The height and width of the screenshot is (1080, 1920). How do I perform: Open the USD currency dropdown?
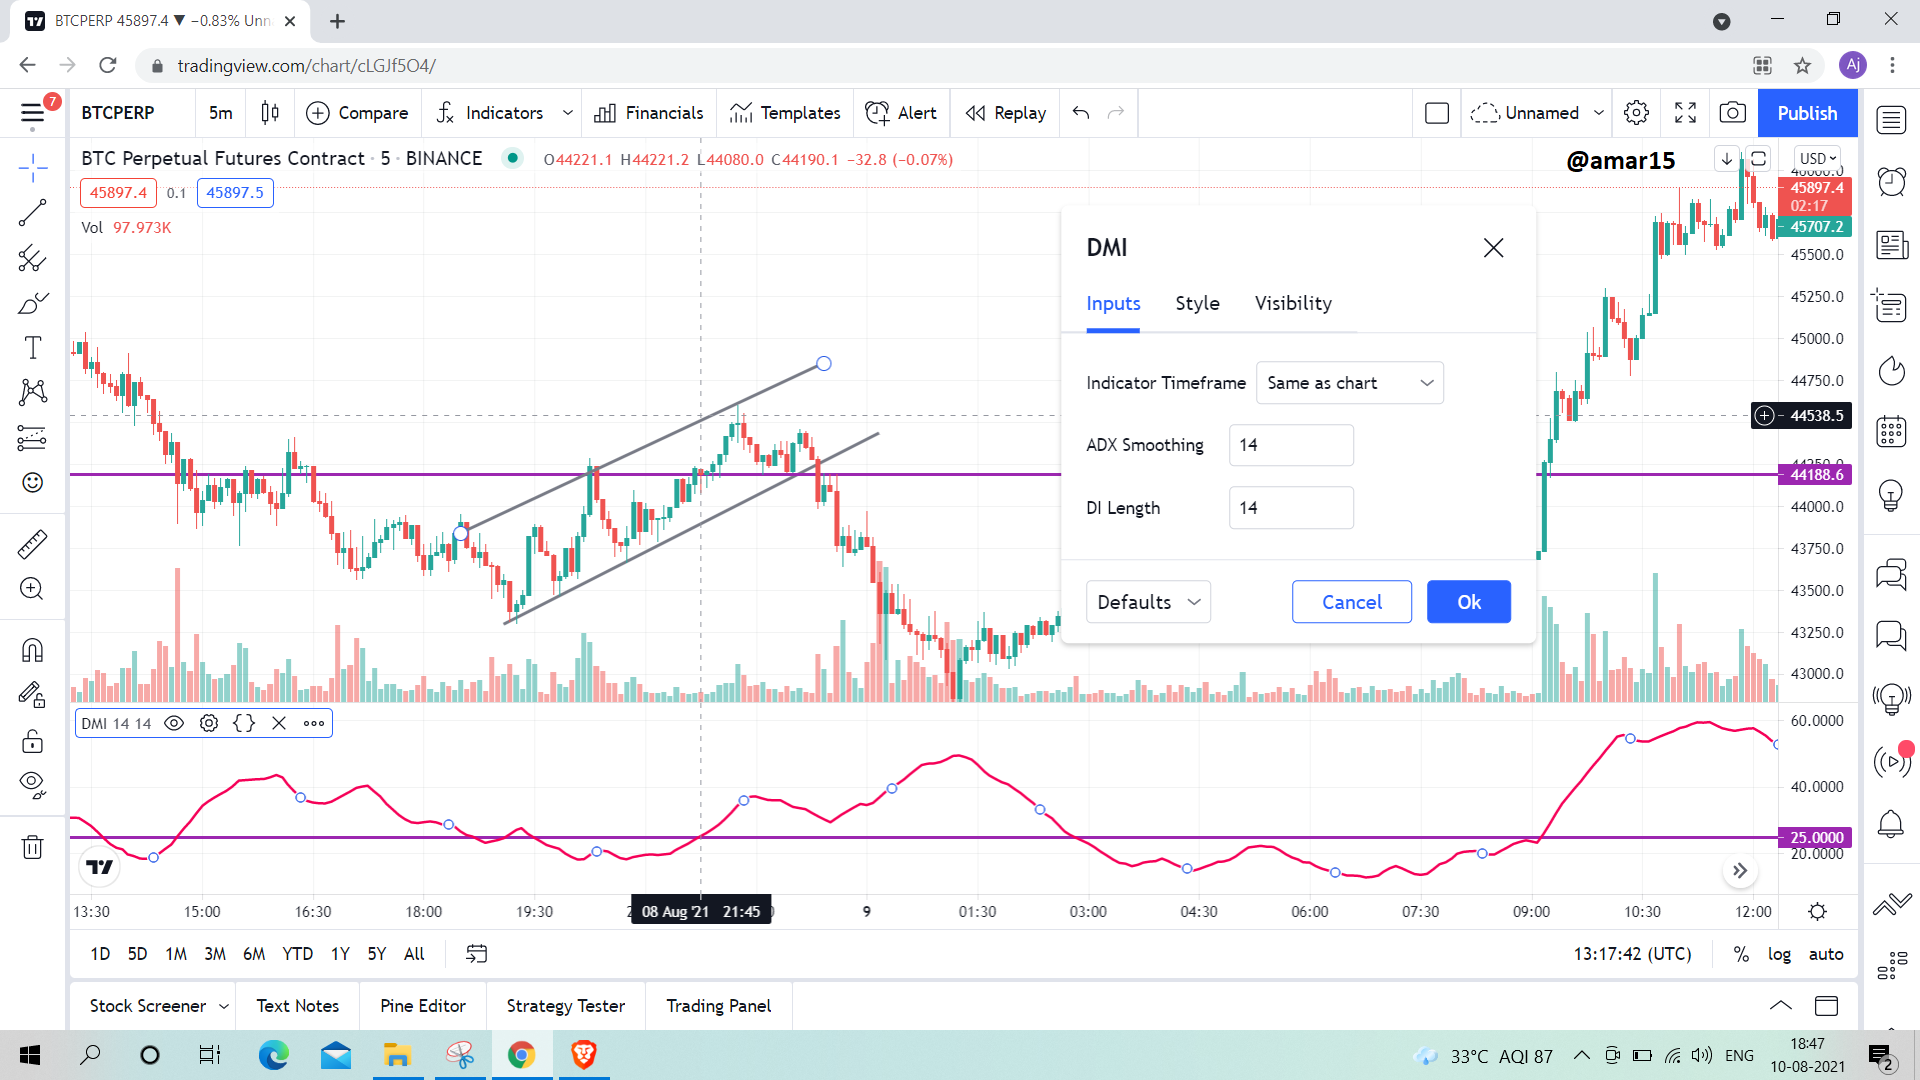pos(1818,158)
